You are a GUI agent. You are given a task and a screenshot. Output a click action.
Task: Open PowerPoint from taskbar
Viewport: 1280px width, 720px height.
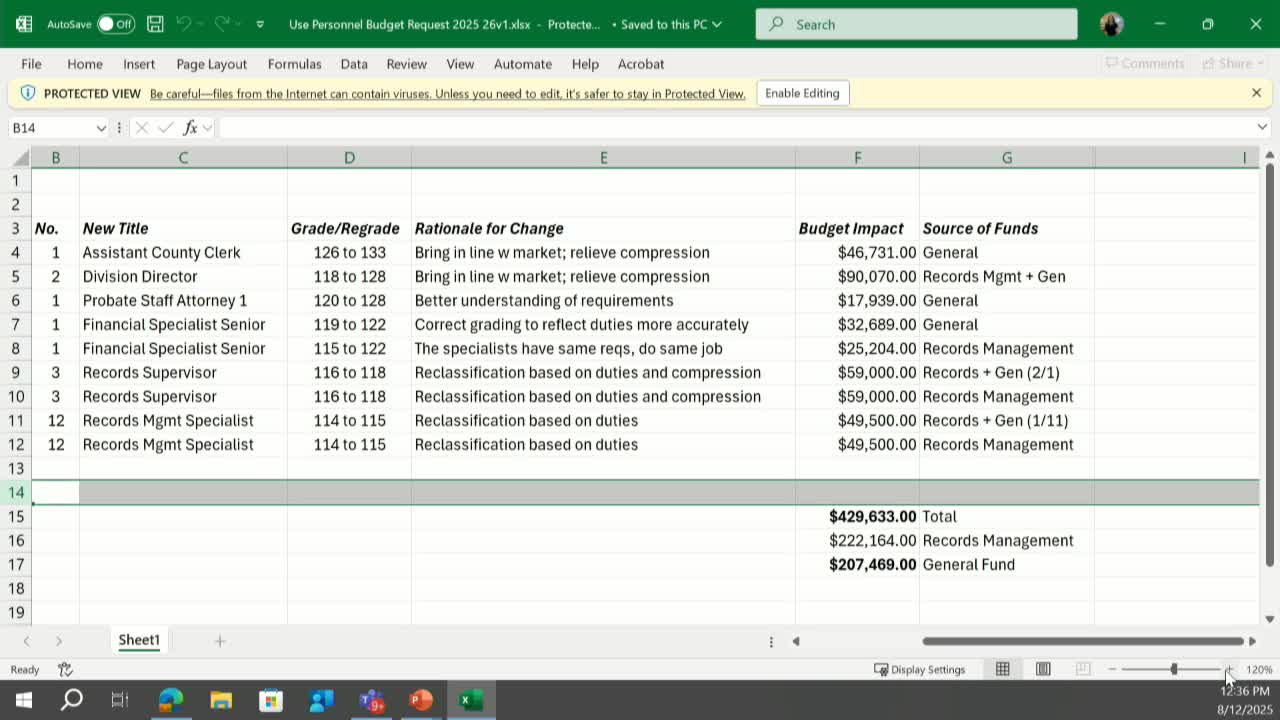[421, 700]
